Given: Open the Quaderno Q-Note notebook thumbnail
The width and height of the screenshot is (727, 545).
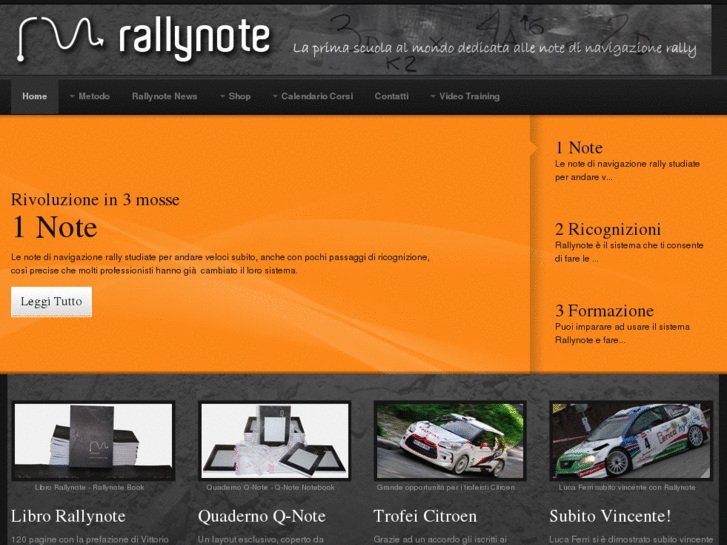Looking at the screenshot, I should coord(274,441).
